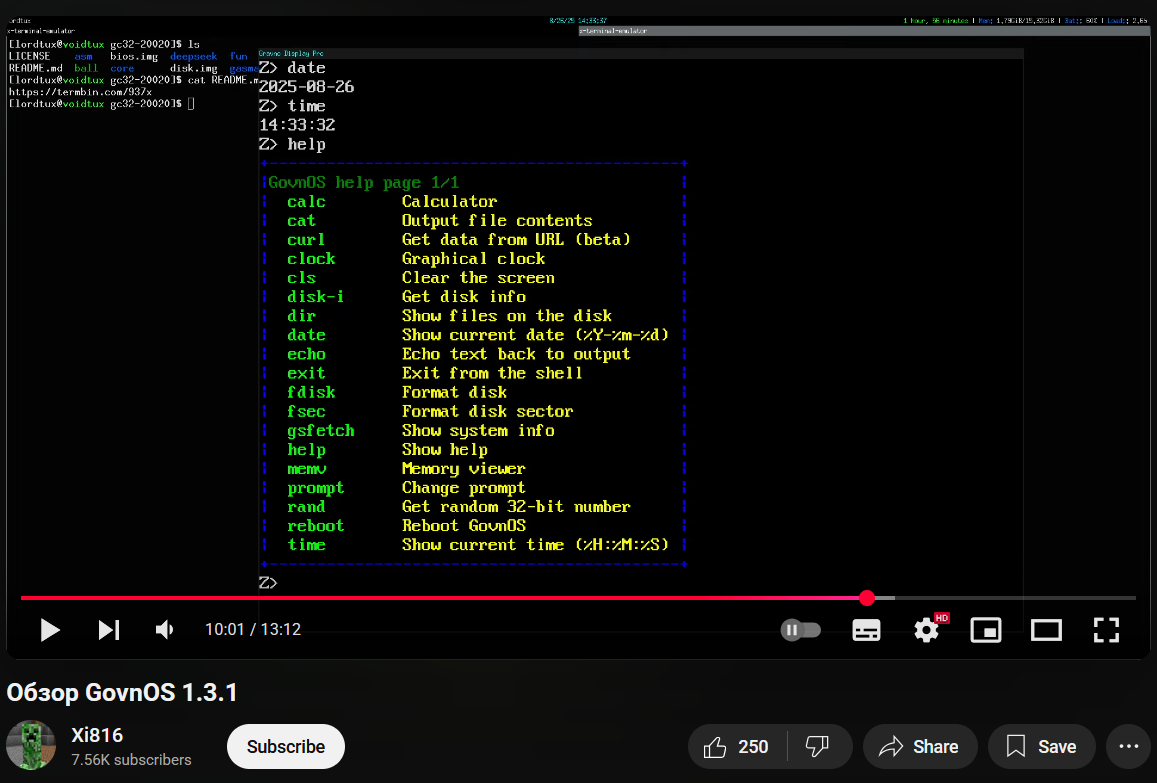
Task: Enable theater mode
Action: tap(1046, 629)
